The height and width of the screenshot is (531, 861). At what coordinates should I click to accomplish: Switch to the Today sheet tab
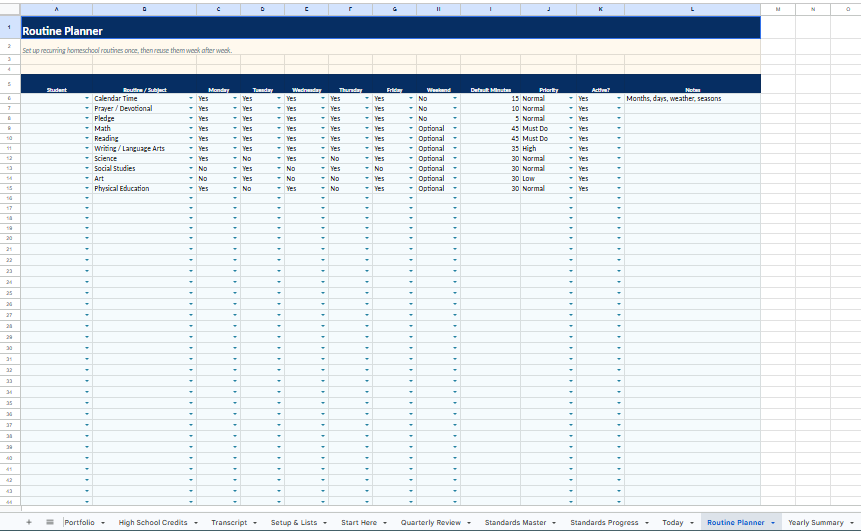coord(673,522)
